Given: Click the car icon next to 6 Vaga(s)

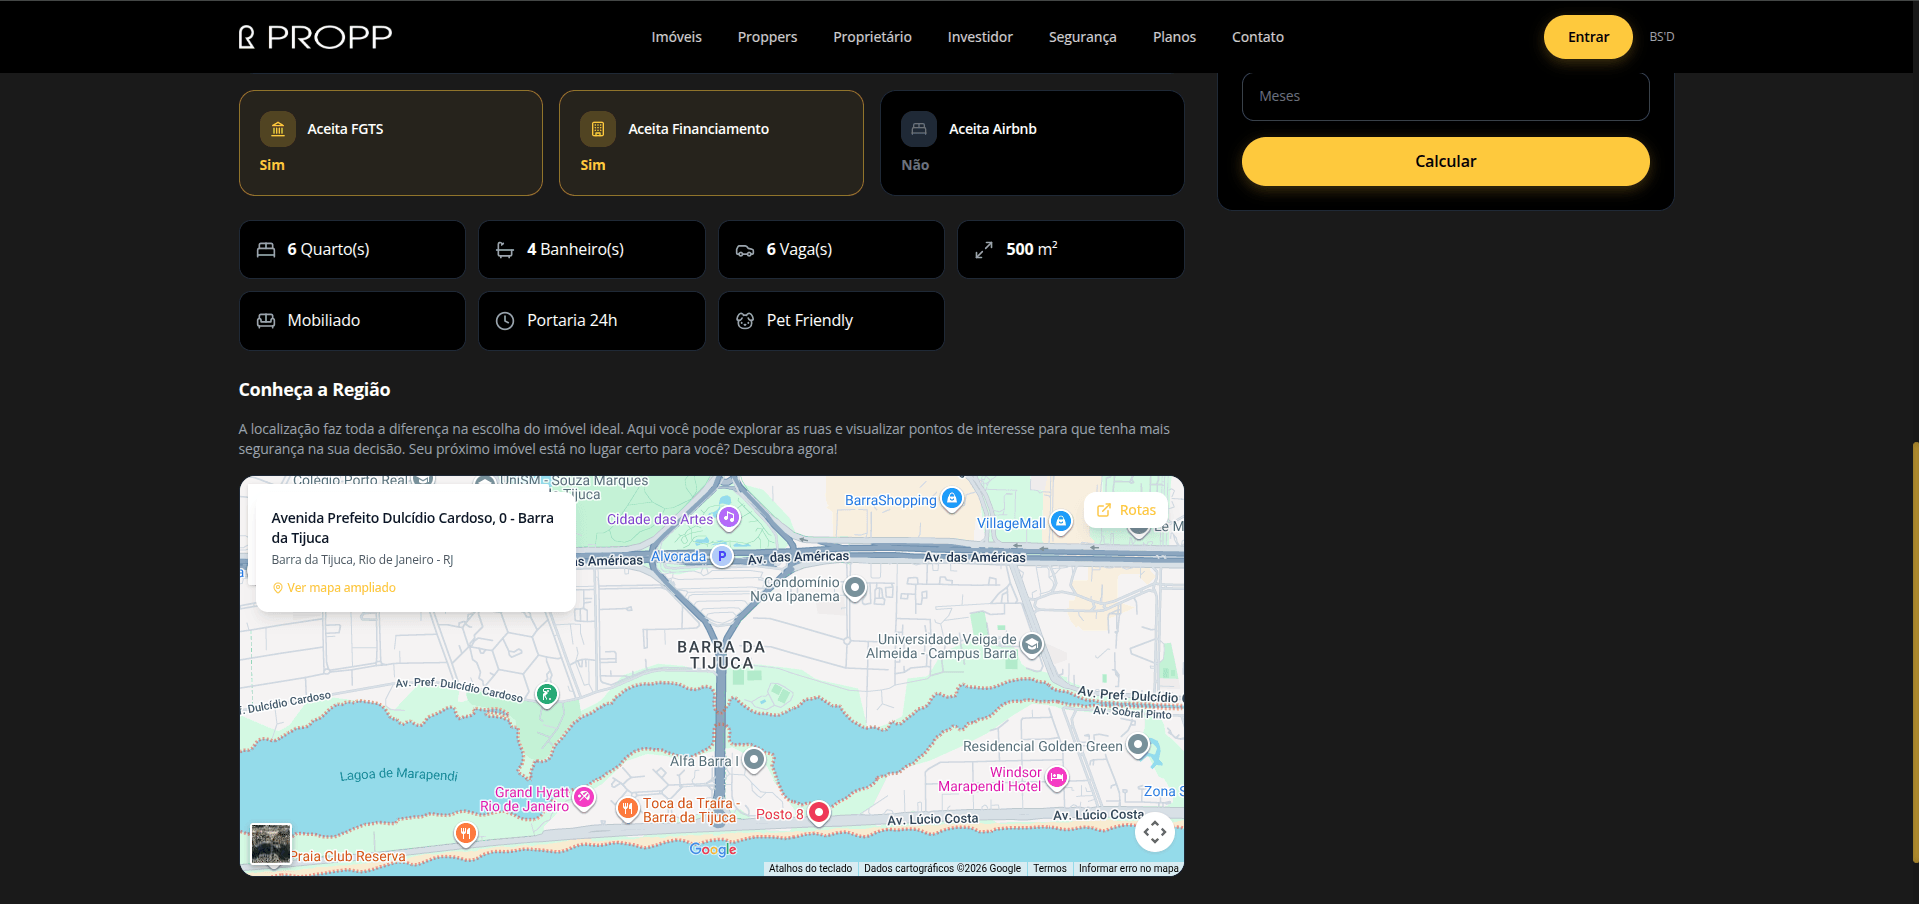Looking at the screenshot, I should 745,250.
